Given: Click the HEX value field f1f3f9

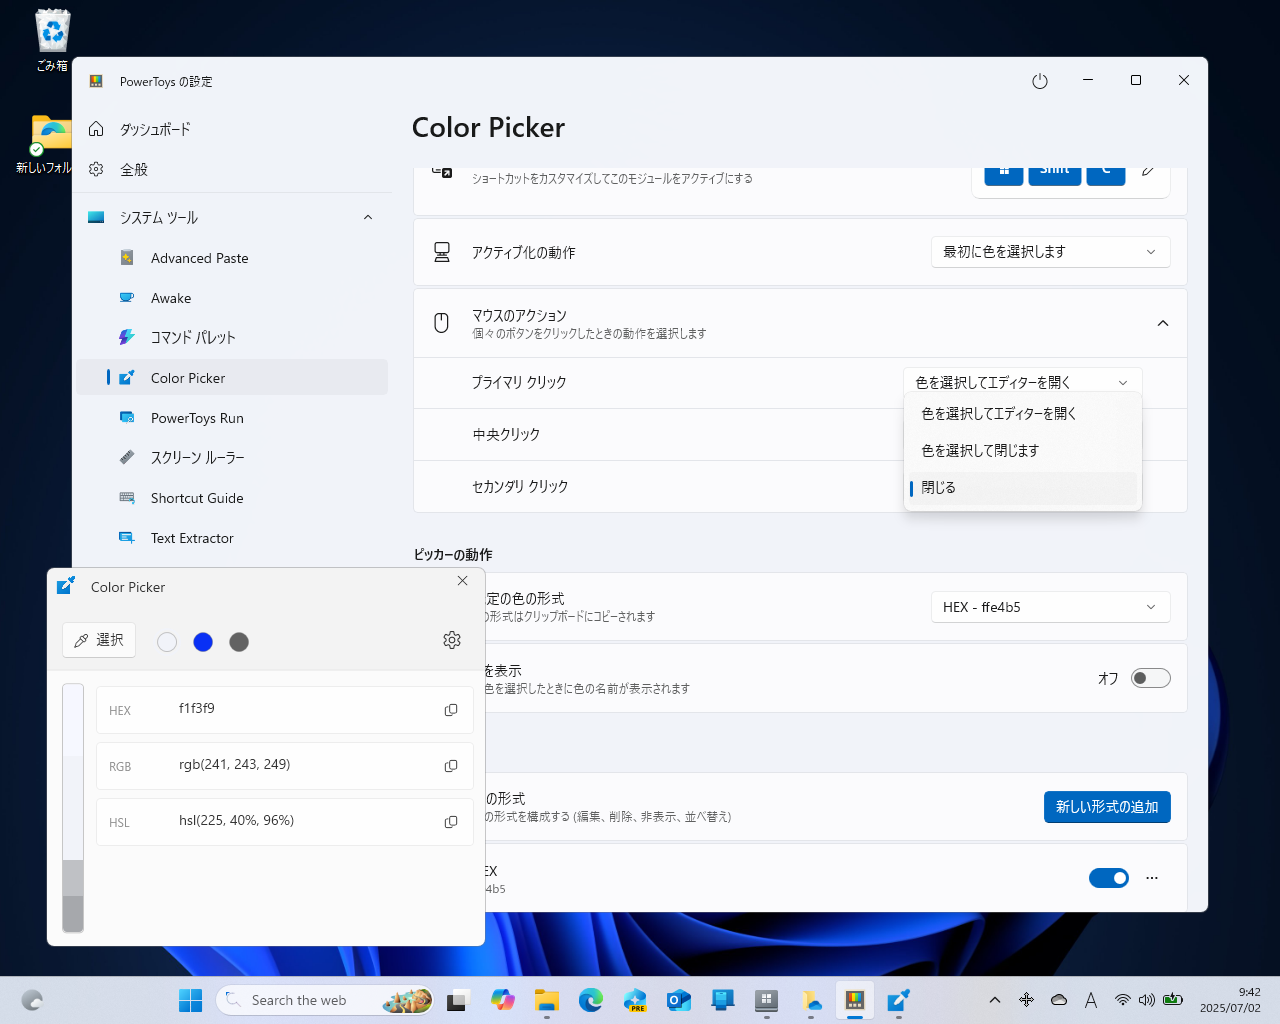Looking at the screenshot, I should click(x=197, y=709).
